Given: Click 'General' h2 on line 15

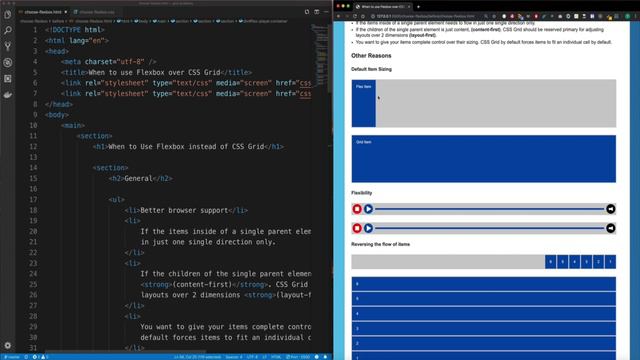Looking at the screenshot, I should click(138, 178).
